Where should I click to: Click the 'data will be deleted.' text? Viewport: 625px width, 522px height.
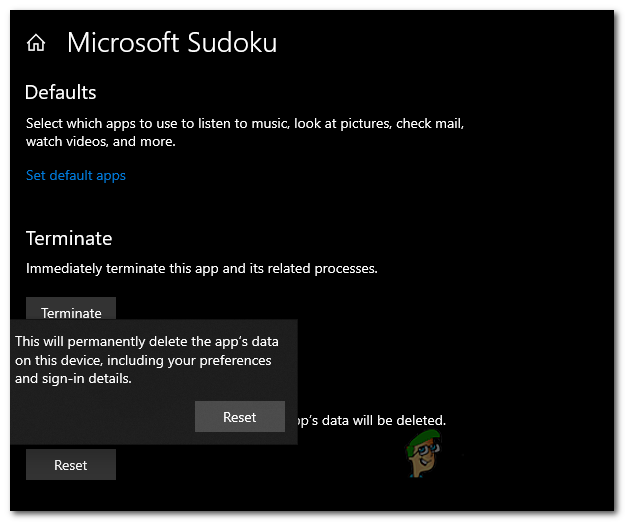tap(383, 421)
